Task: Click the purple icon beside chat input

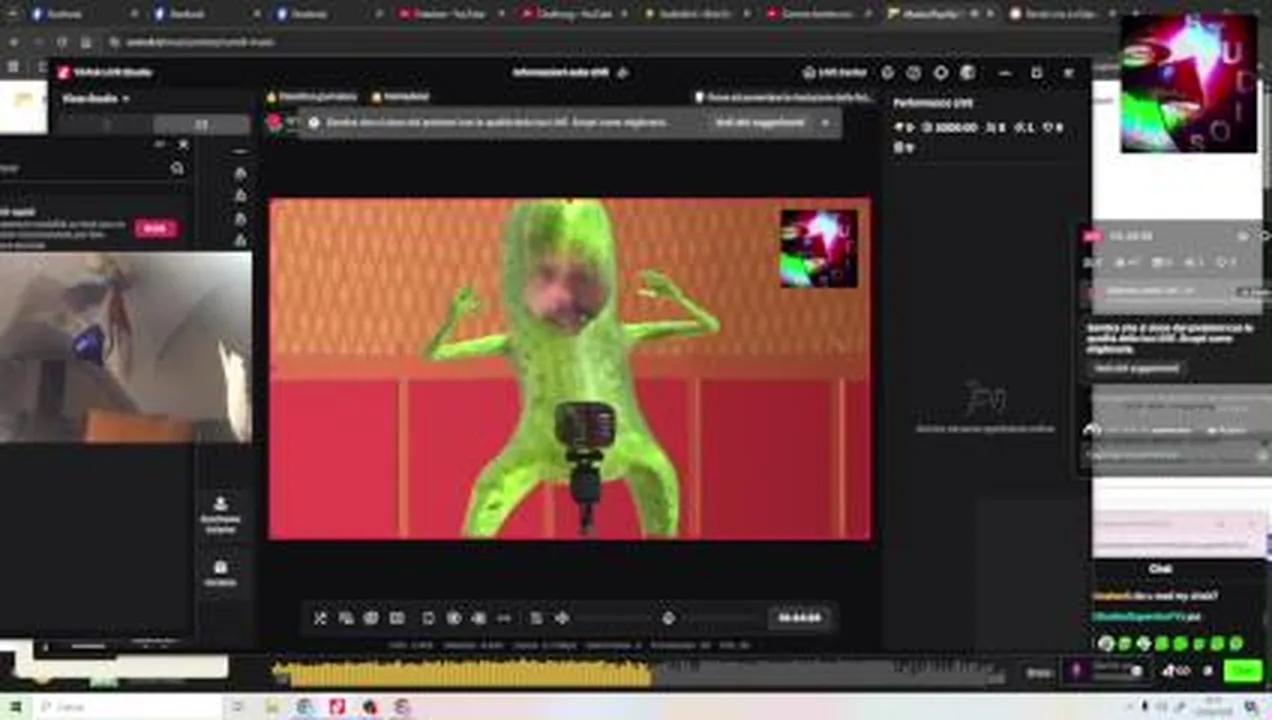Action: pos(1077,670)
